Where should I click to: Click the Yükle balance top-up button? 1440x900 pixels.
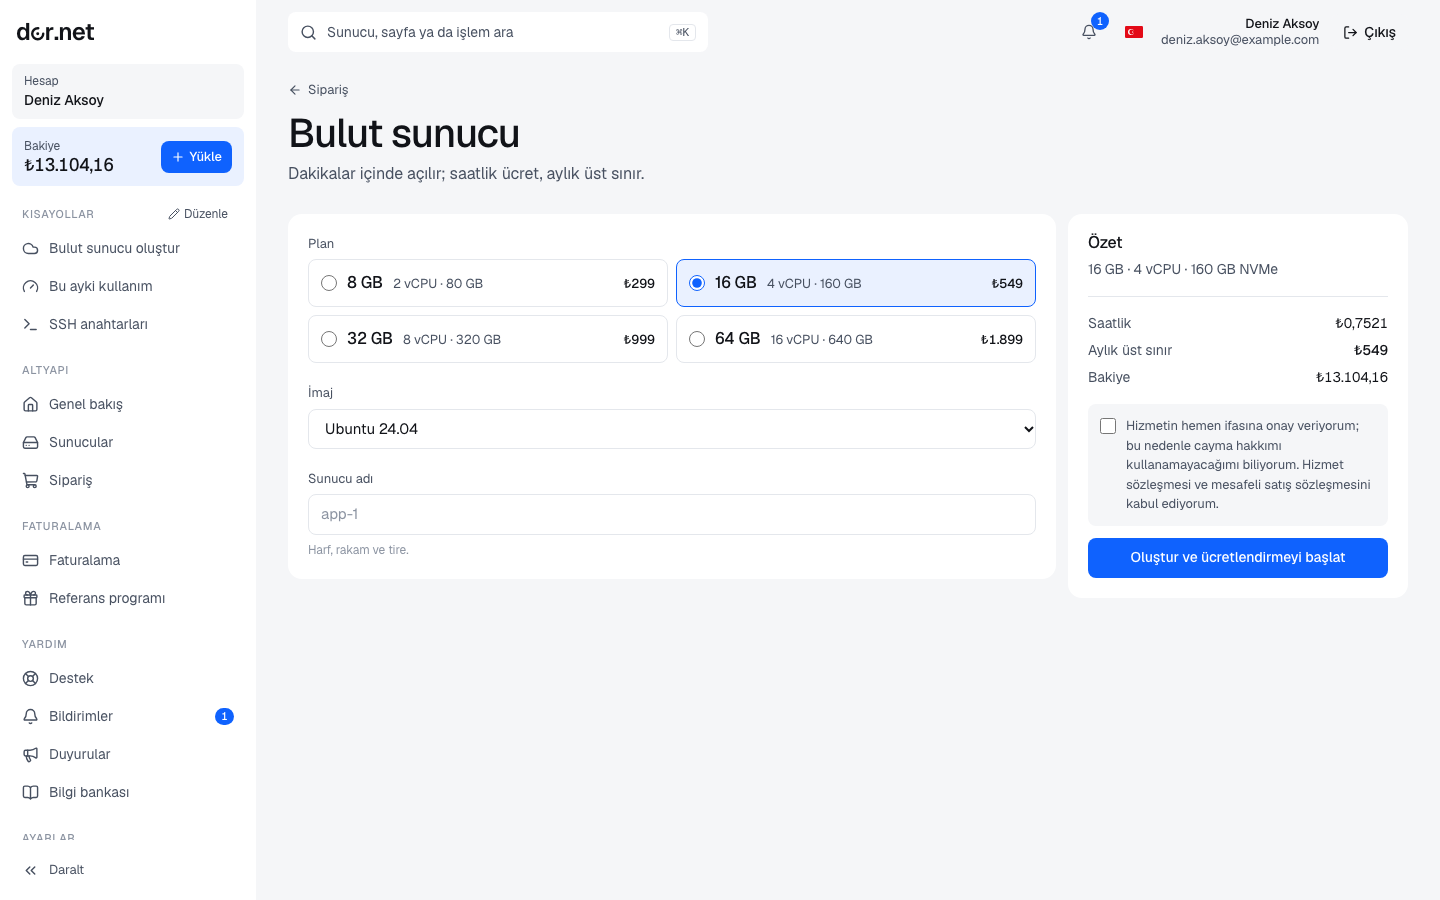pos(196,157)
